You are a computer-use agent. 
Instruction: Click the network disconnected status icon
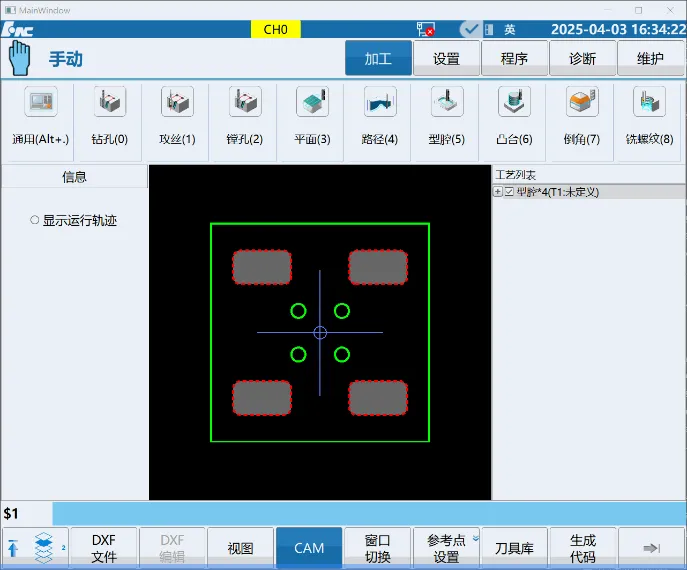[425, 29]
